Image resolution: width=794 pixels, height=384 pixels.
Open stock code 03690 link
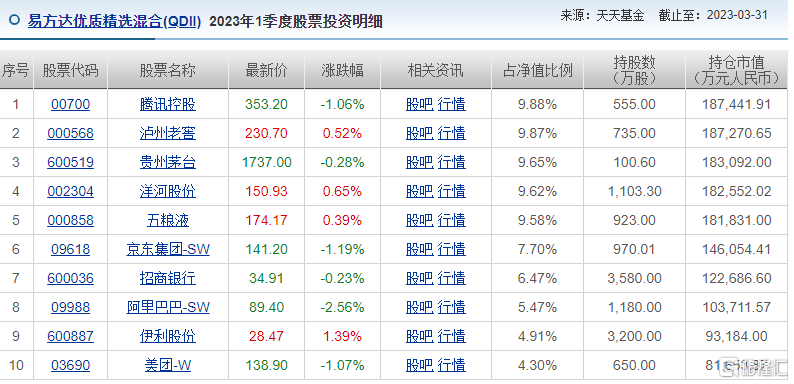[70, 365]
